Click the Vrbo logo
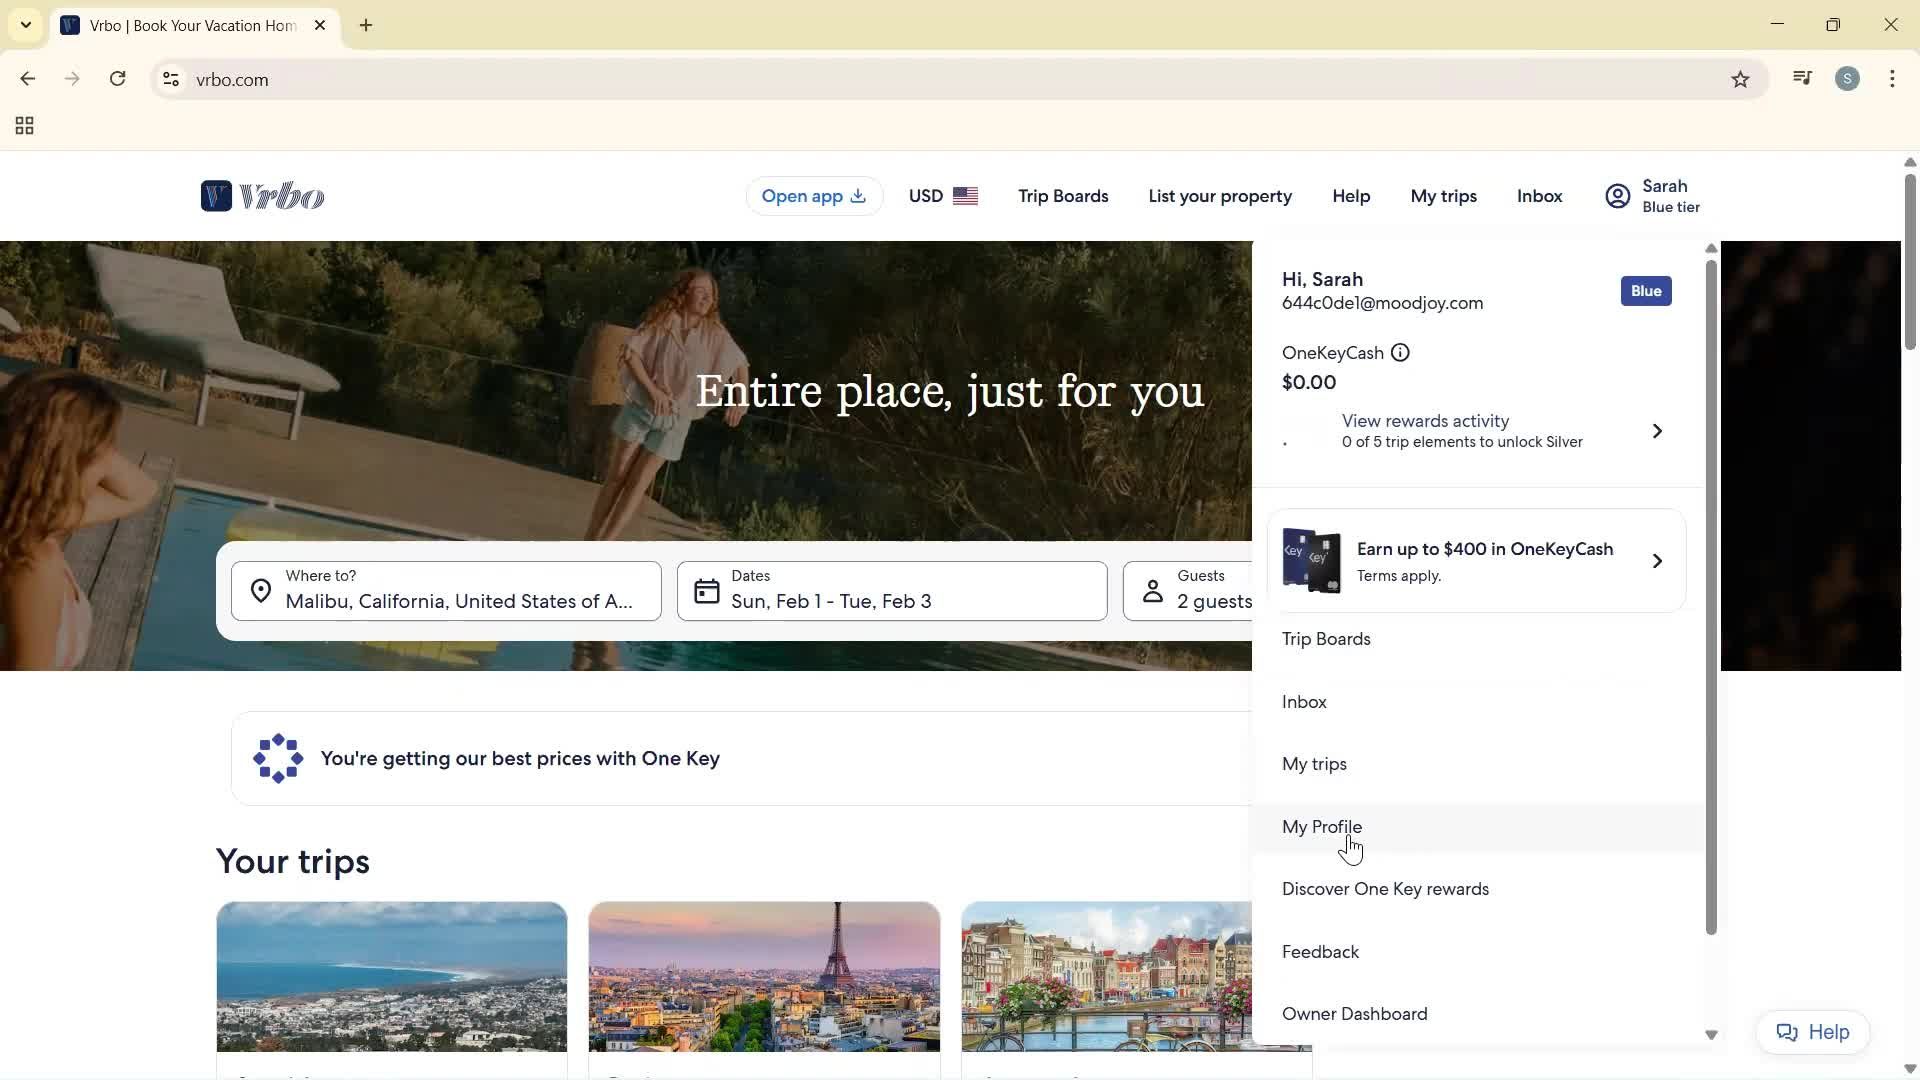Image resolution: width=1920 pixels, height=1080 pixels. coord(262,196)
